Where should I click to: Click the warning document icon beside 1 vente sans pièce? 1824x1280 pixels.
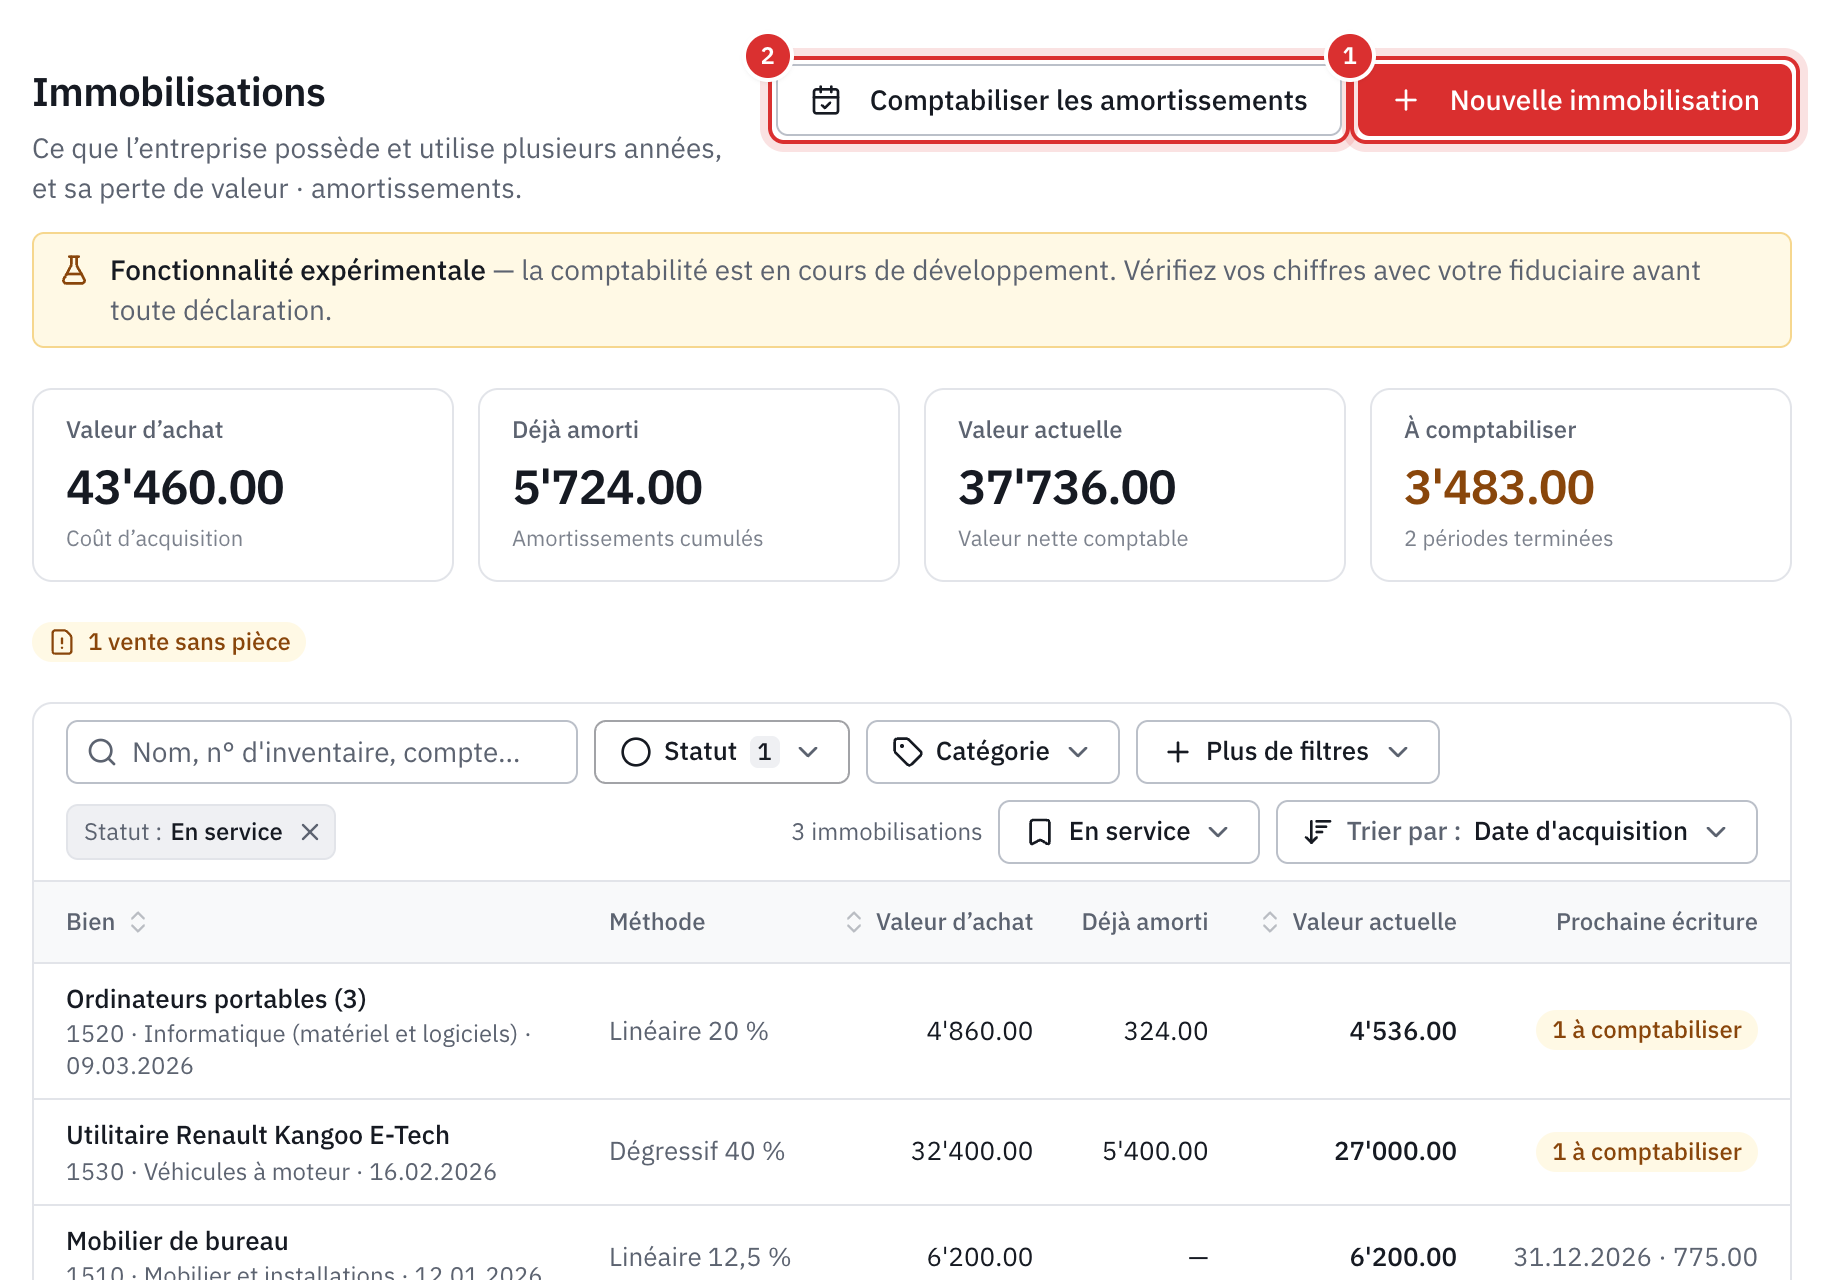click(x=62, y=642)
